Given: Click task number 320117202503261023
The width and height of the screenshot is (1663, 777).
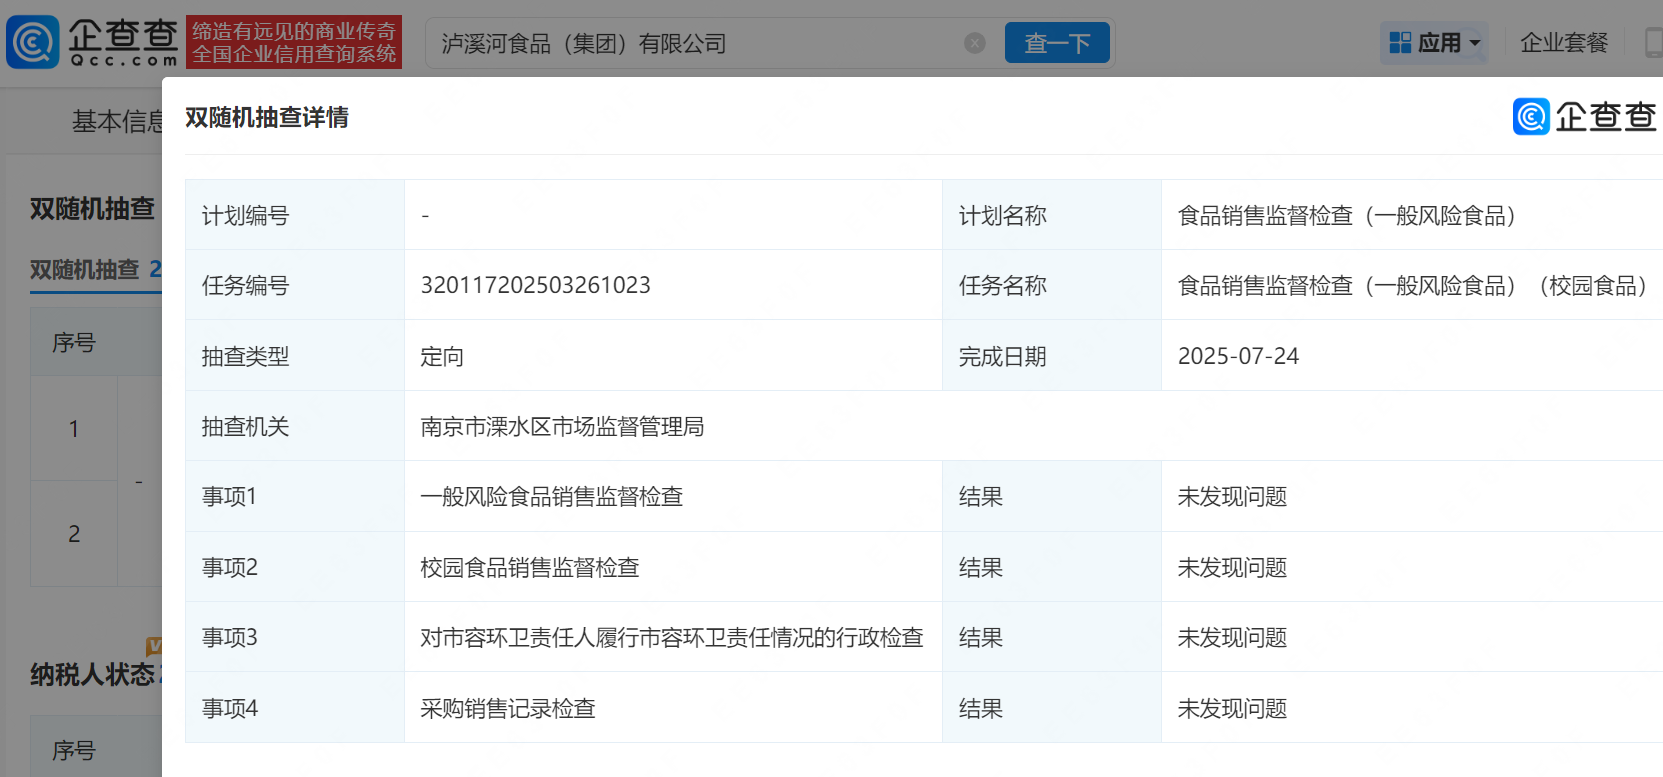Looking at the screenshot, I should (535, 285).
